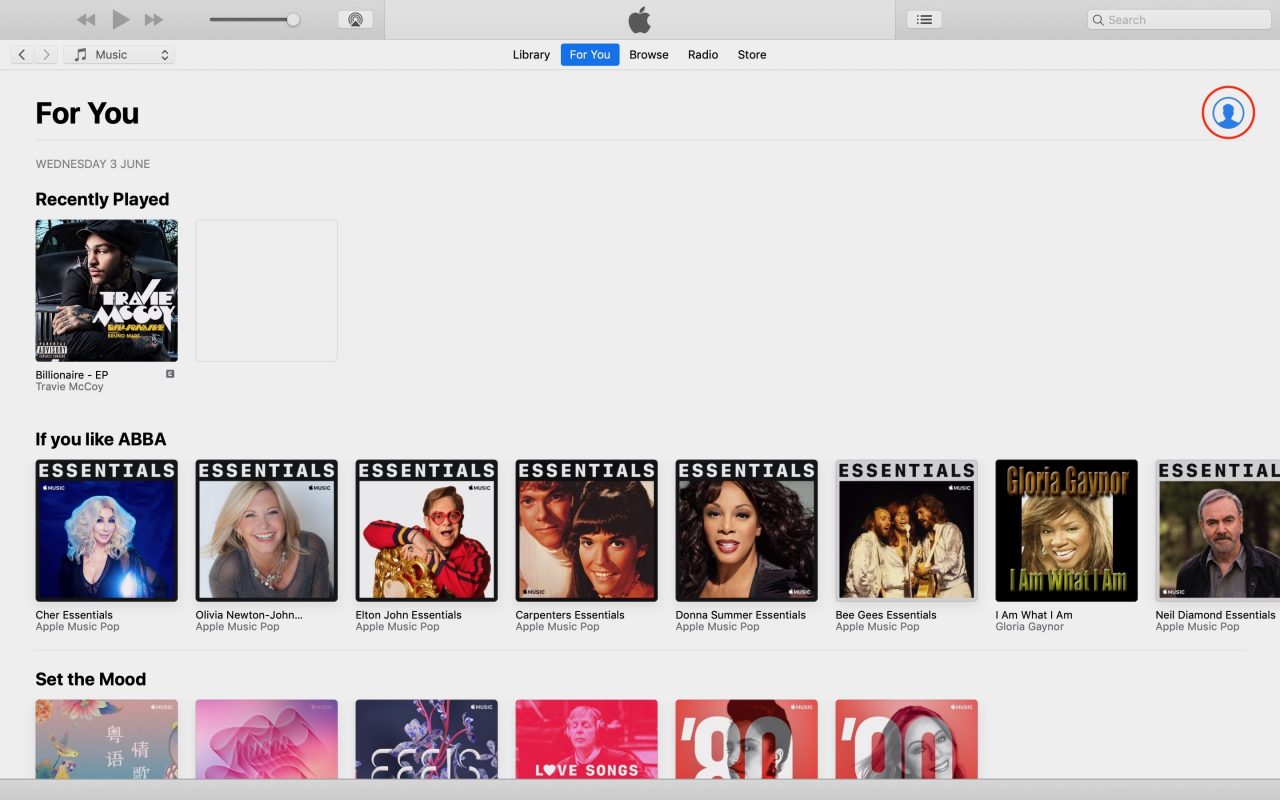Open the AirPlay device selector

click(x=355, y=19)
